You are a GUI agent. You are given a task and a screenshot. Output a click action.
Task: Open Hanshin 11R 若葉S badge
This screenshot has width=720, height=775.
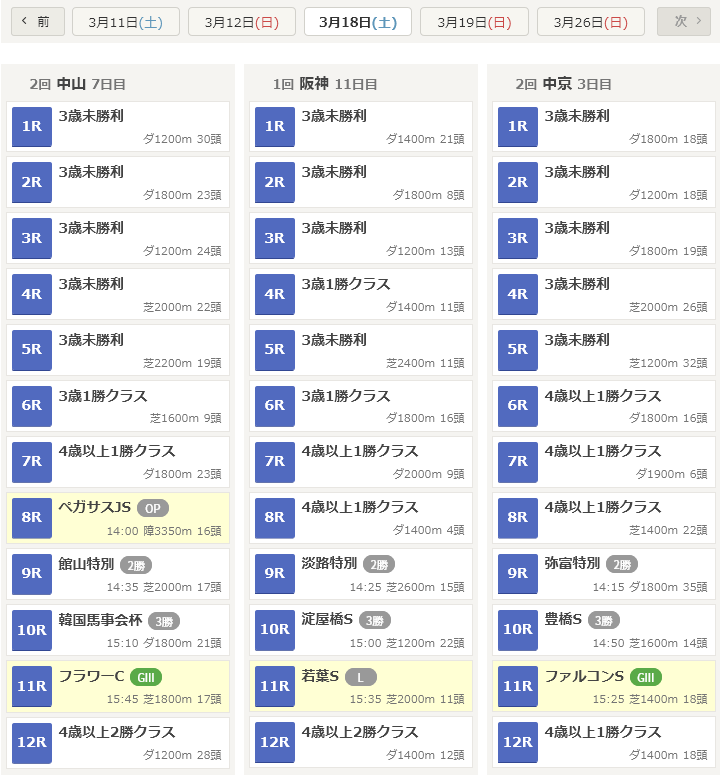275,686
